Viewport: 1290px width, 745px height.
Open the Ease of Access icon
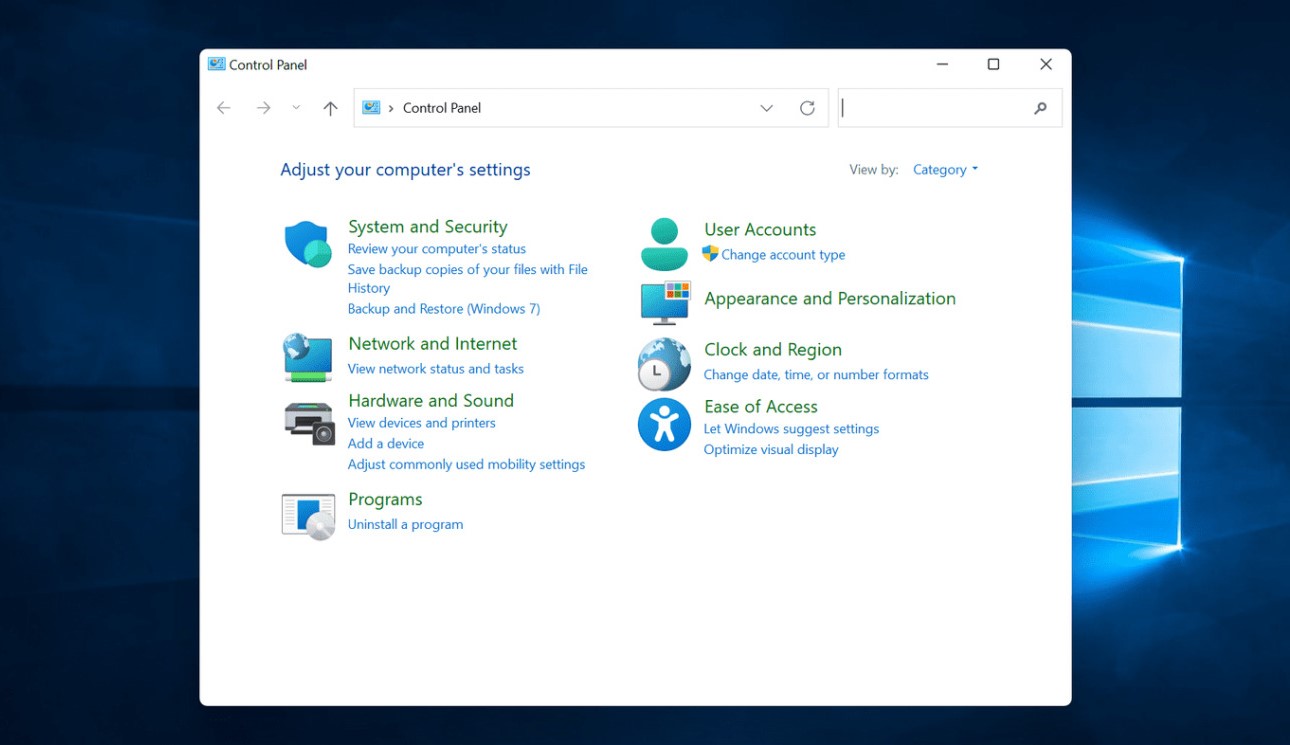(x=664, y=425)
